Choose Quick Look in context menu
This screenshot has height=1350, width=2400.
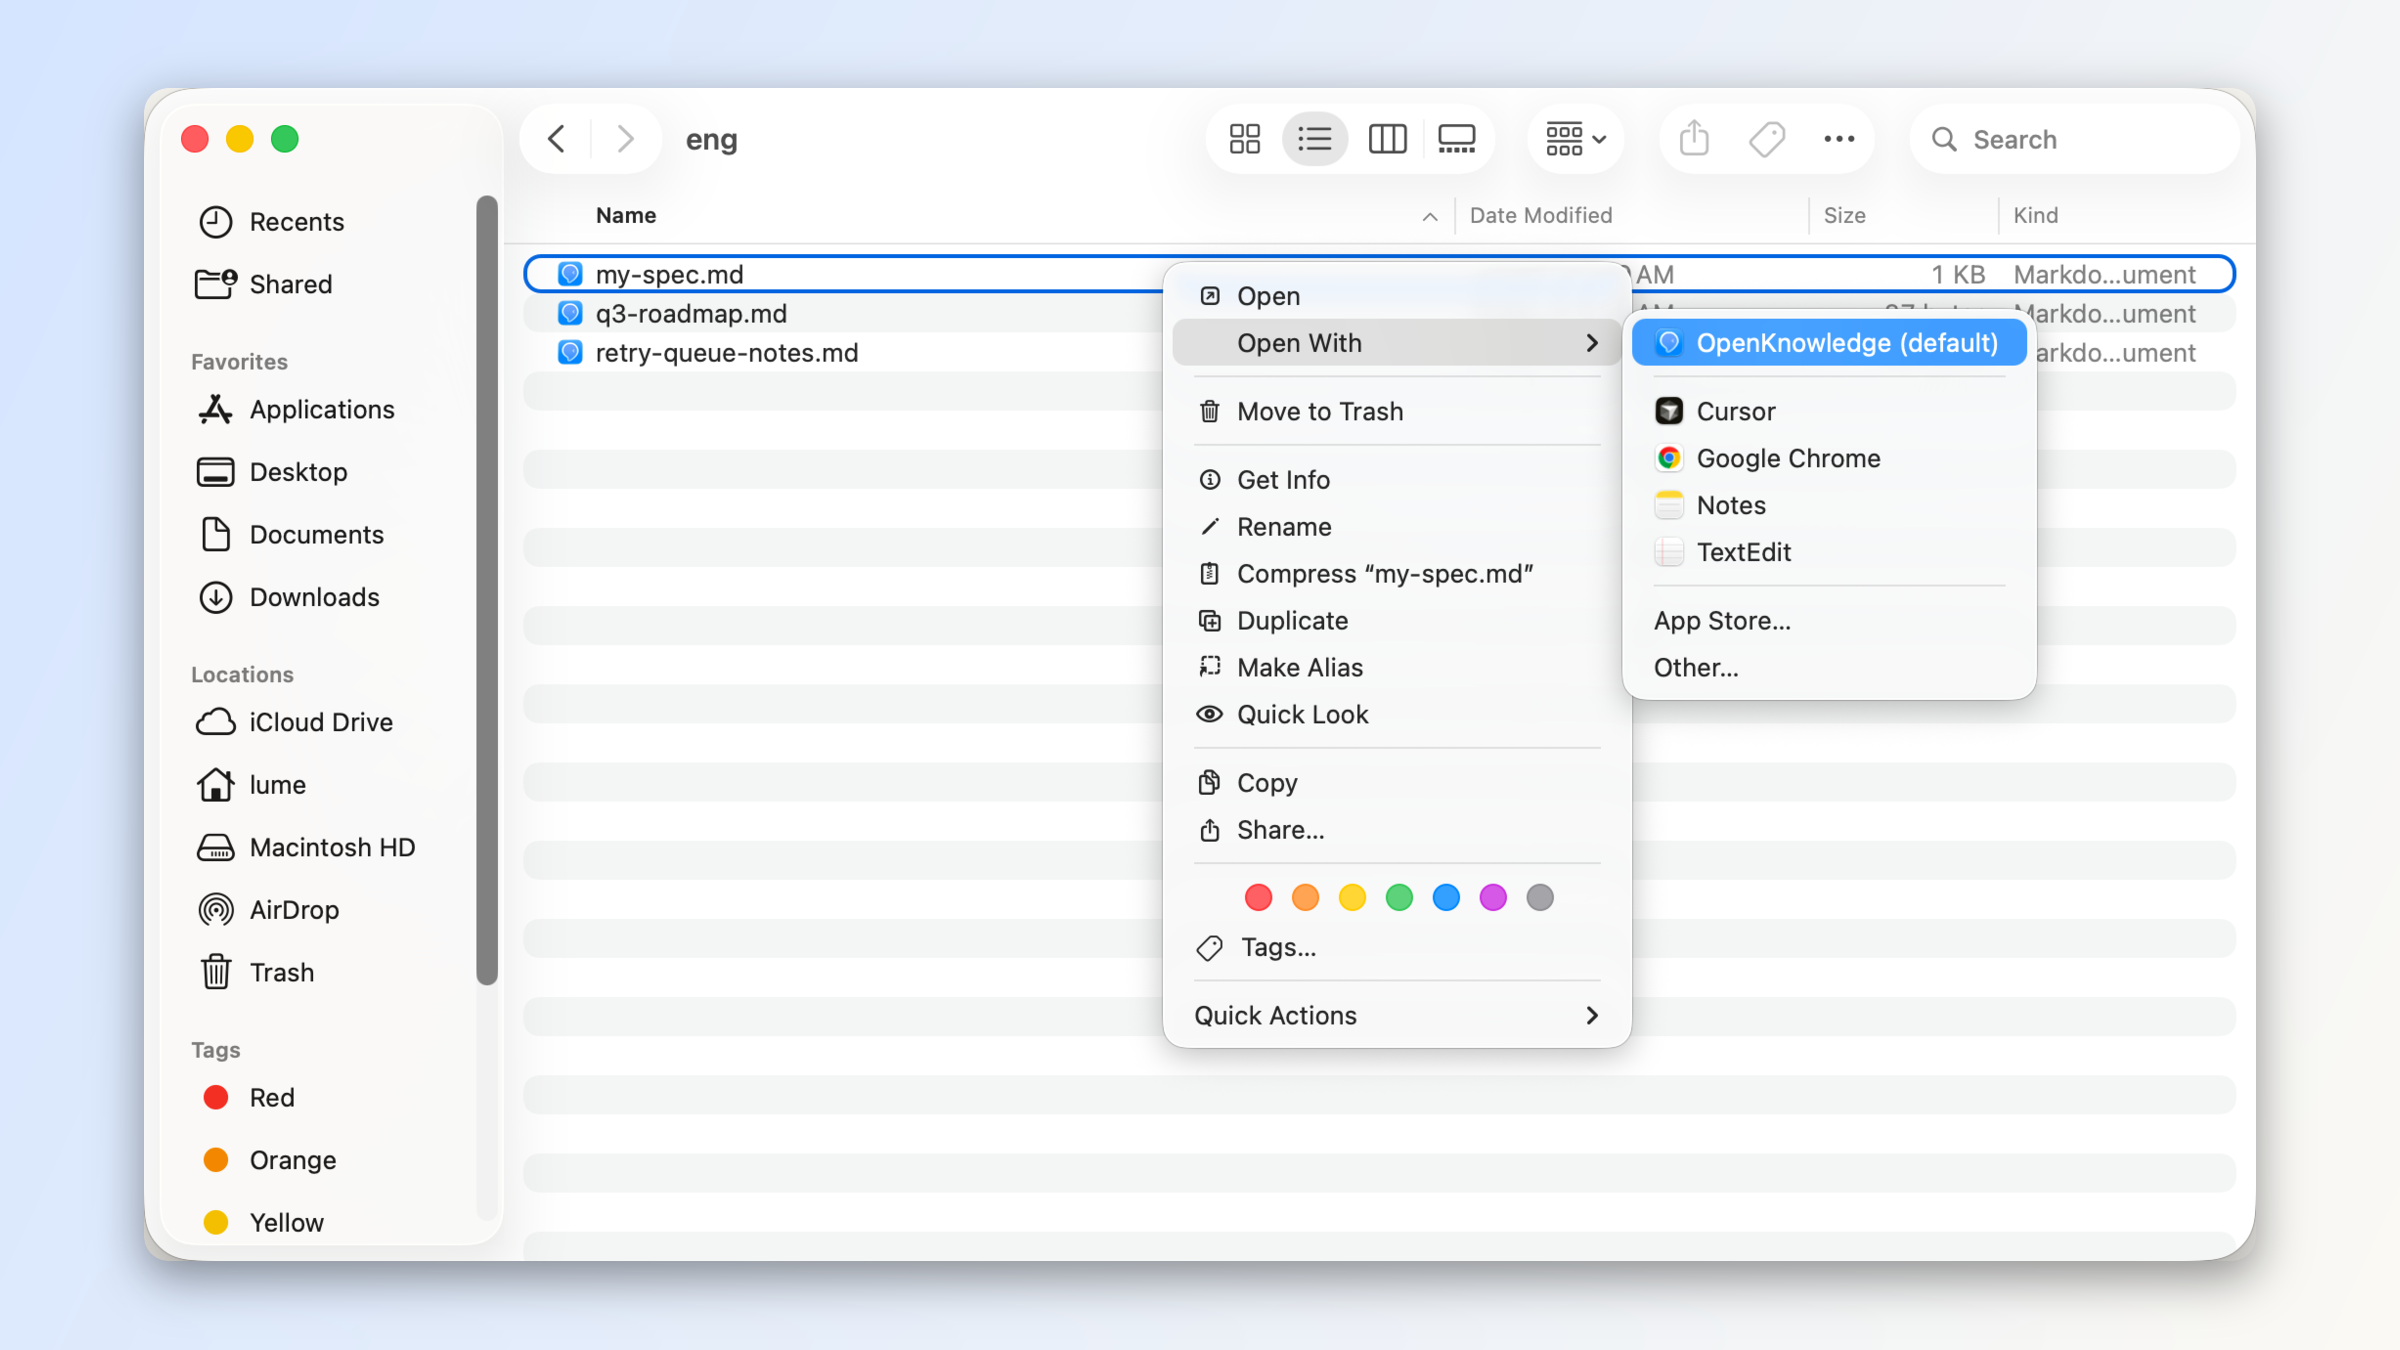pos(1397,715)
